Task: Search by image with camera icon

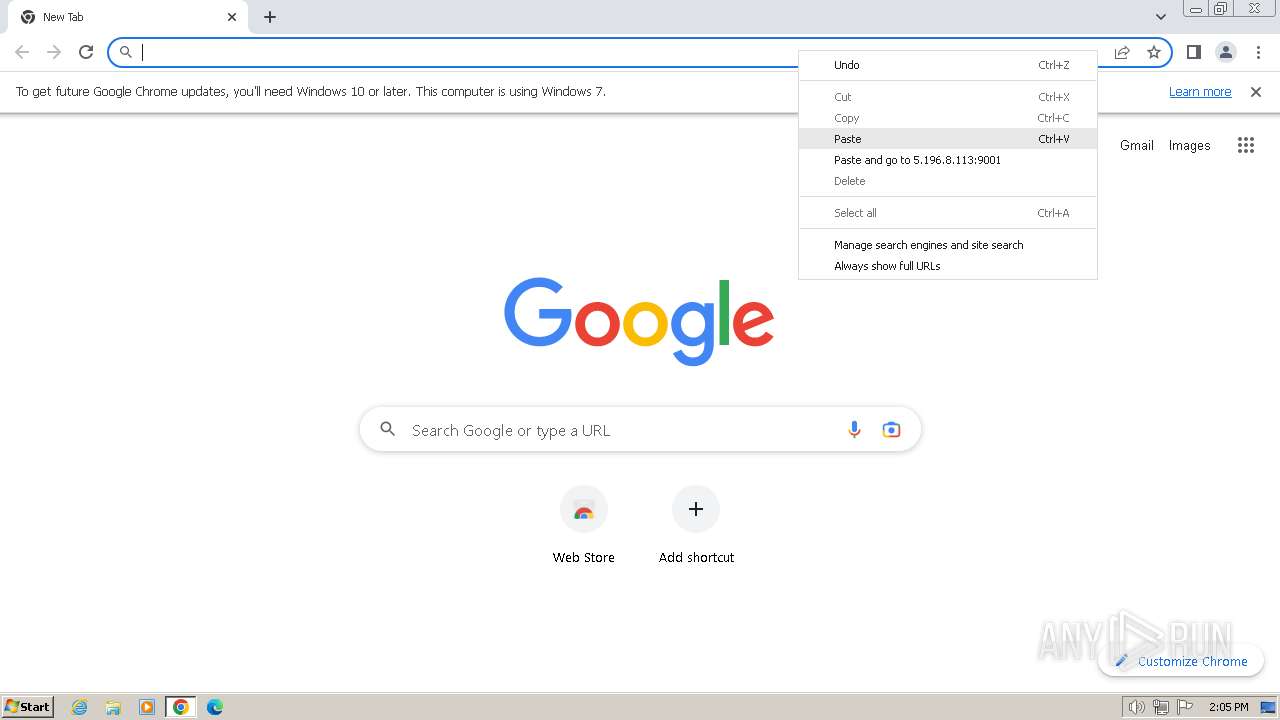Action: 891,430
